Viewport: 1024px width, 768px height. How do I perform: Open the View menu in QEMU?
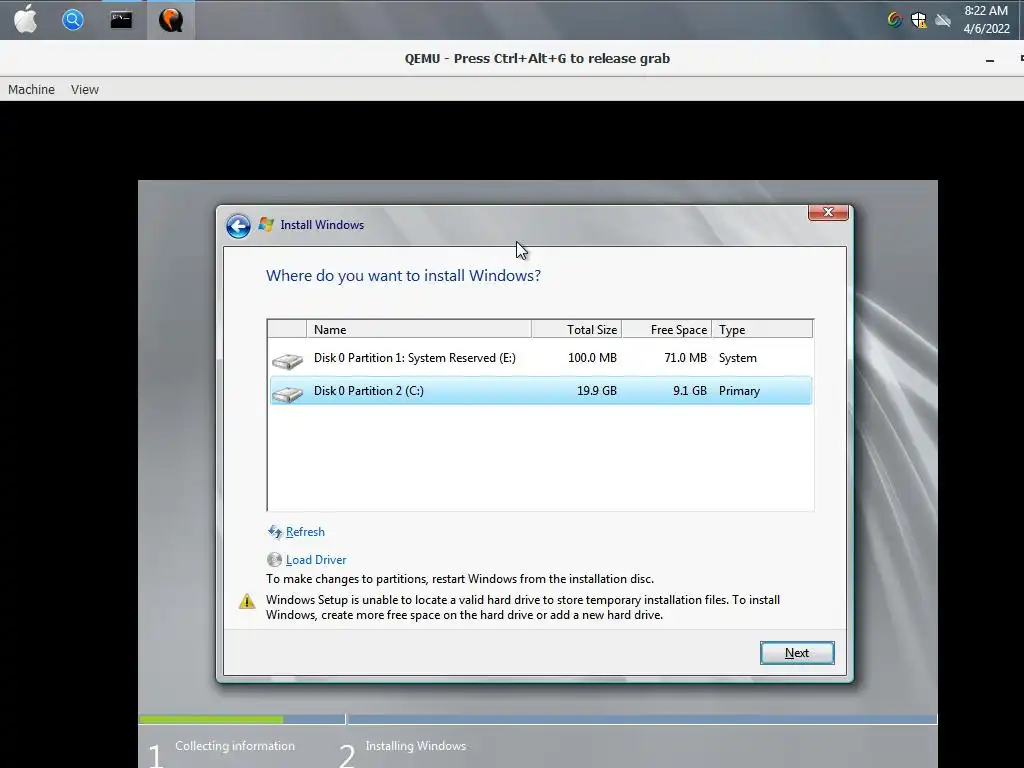pyautogui.click(x=85, y=89)
